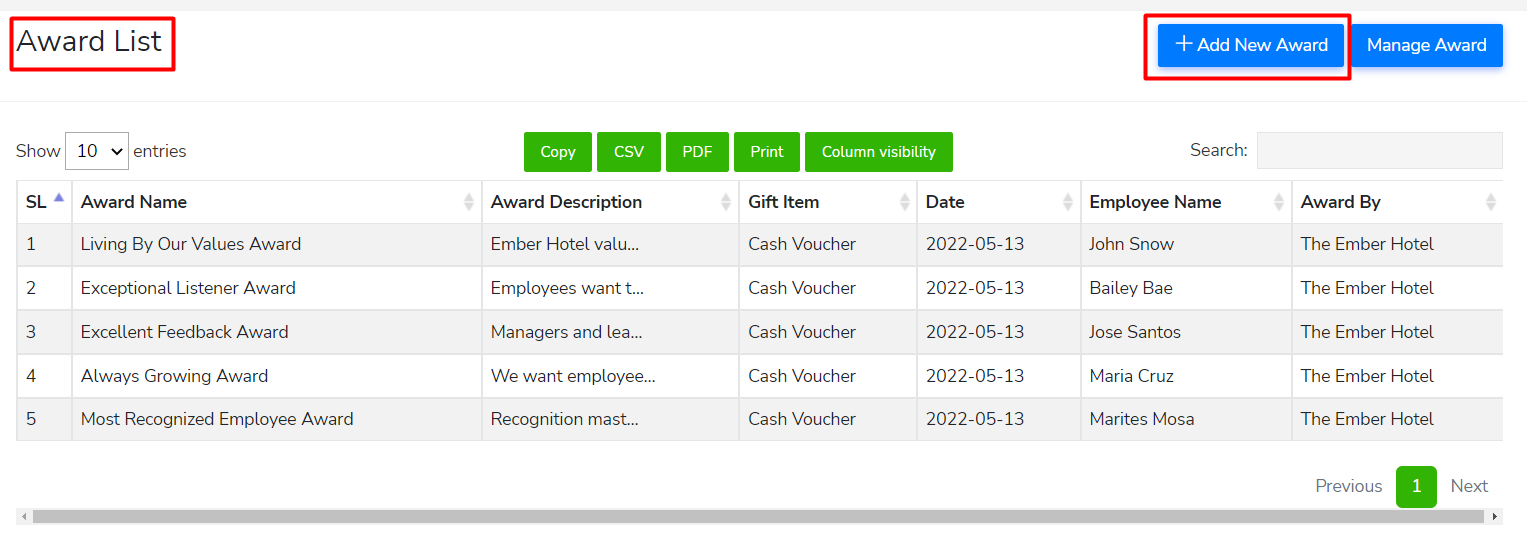The height and width of the screenshot is (551, 1527).
Task: Open the Manage Award page
Action: click(x=1426, y=45)
